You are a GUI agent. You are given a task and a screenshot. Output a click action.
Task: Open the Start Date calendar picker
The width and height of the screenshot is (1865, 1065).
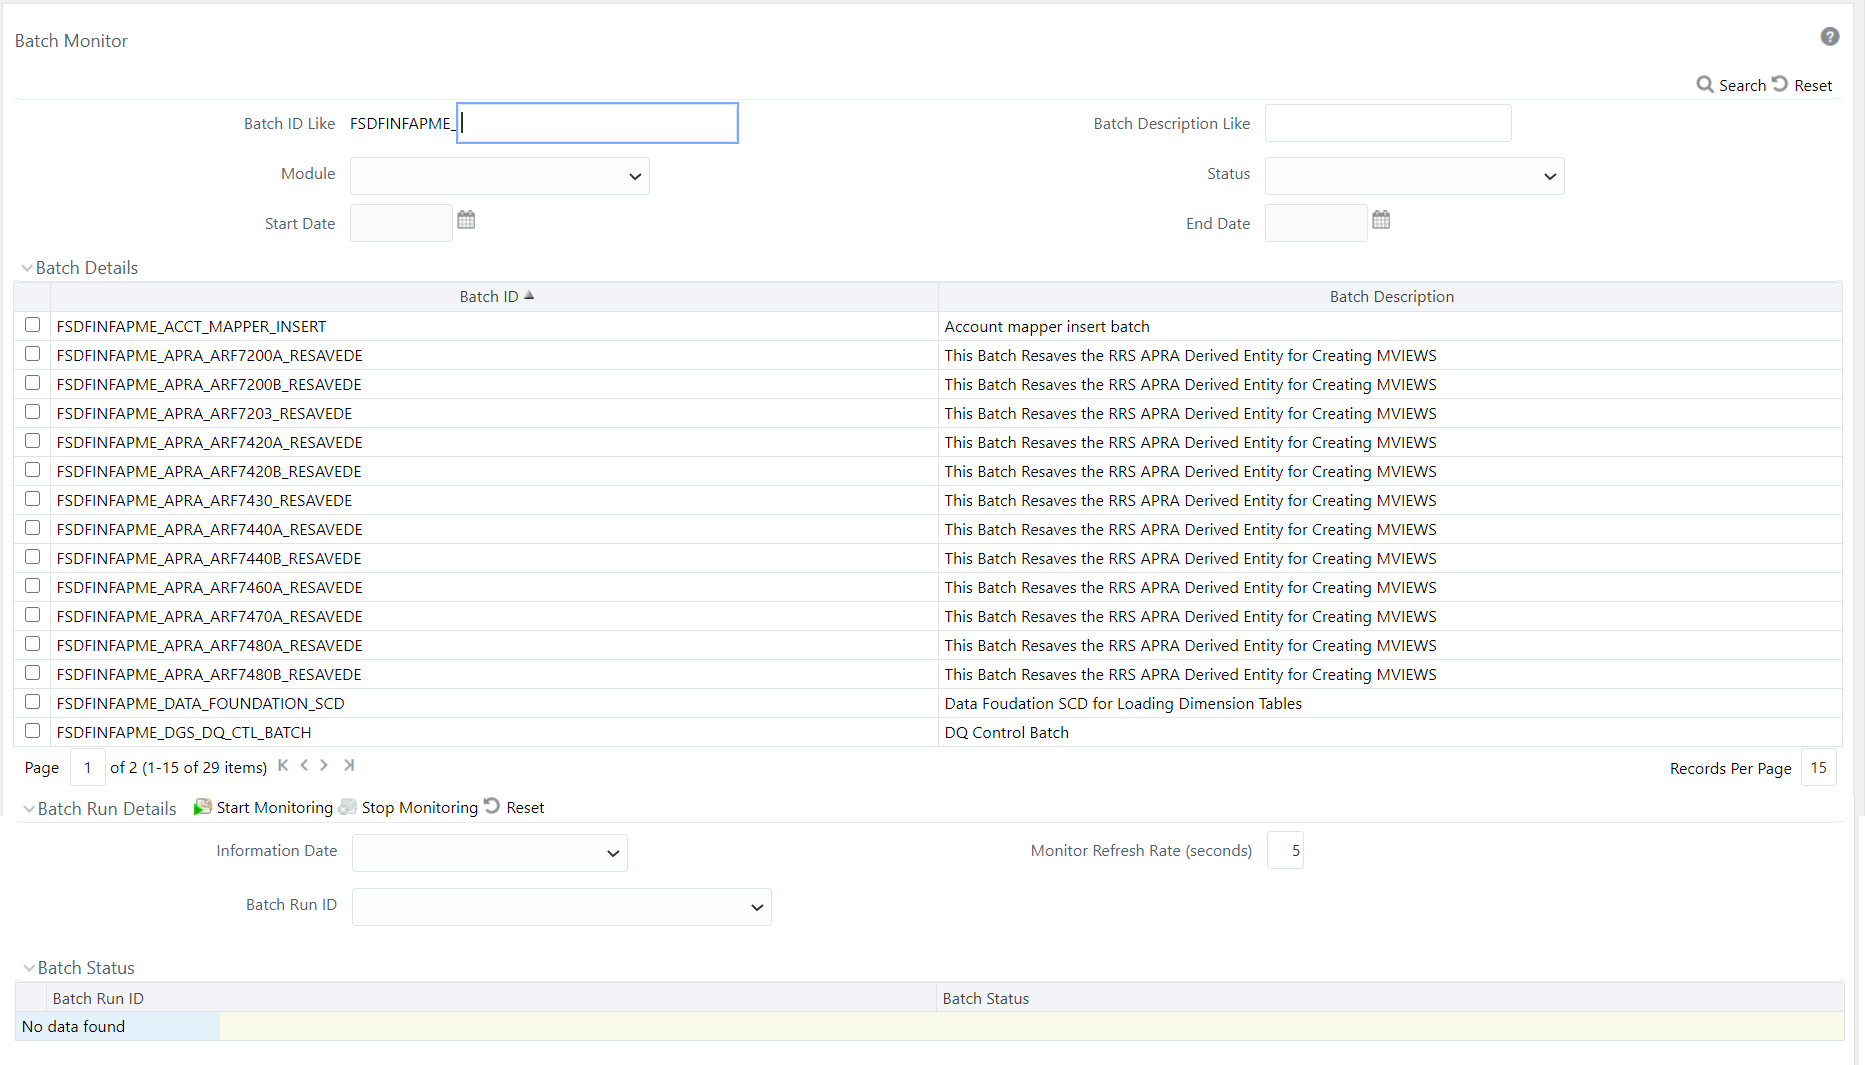466,219
